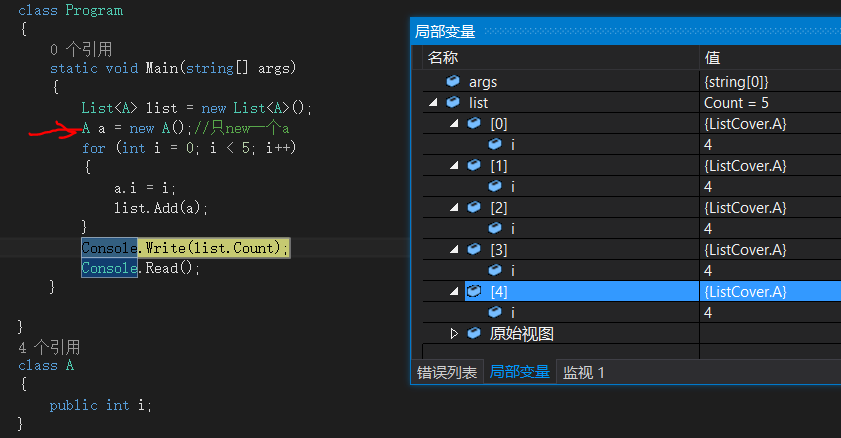This screenshot has width=841, height=438.
Task: Select the highlighted [4] item icon
Action: (x=474, y=291)
